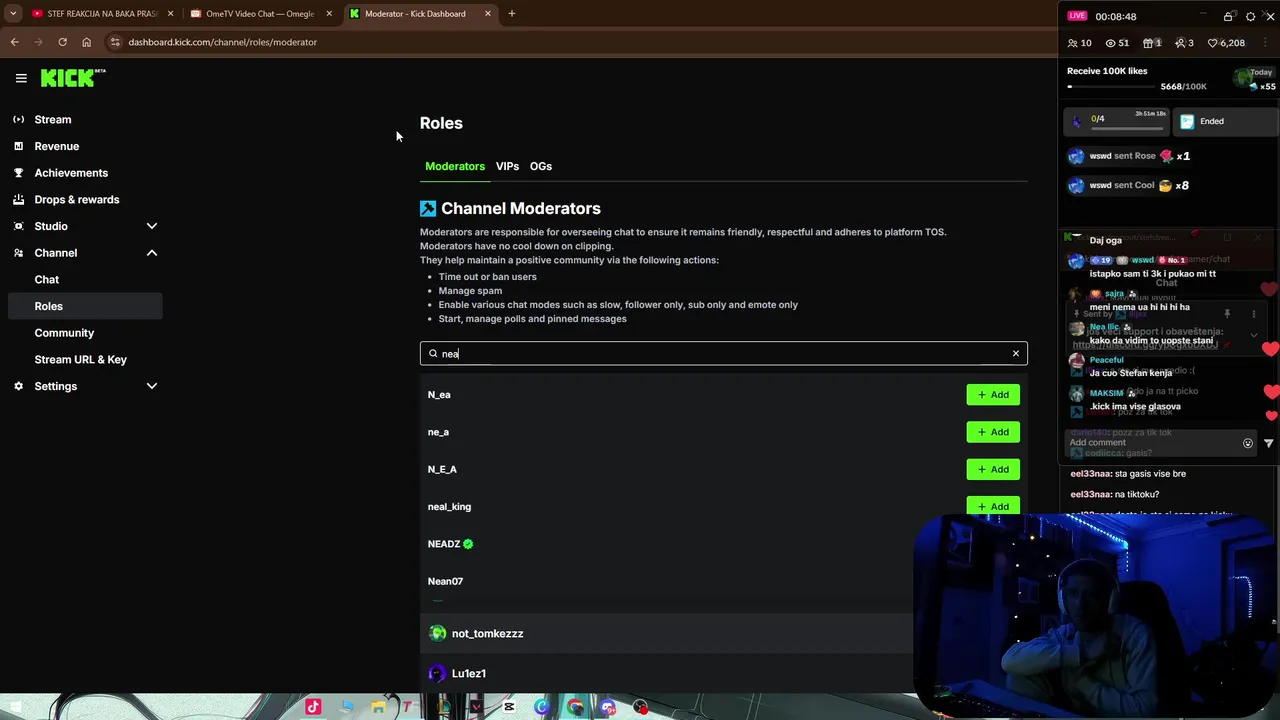Open Achievements in the sidebar

71,173
